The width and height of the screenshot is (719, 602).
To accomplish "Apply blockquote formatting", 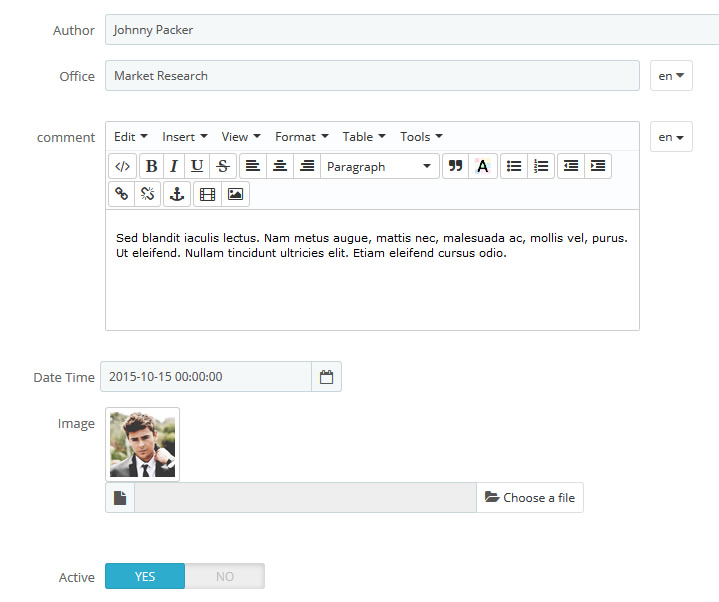I will [455, 166].
